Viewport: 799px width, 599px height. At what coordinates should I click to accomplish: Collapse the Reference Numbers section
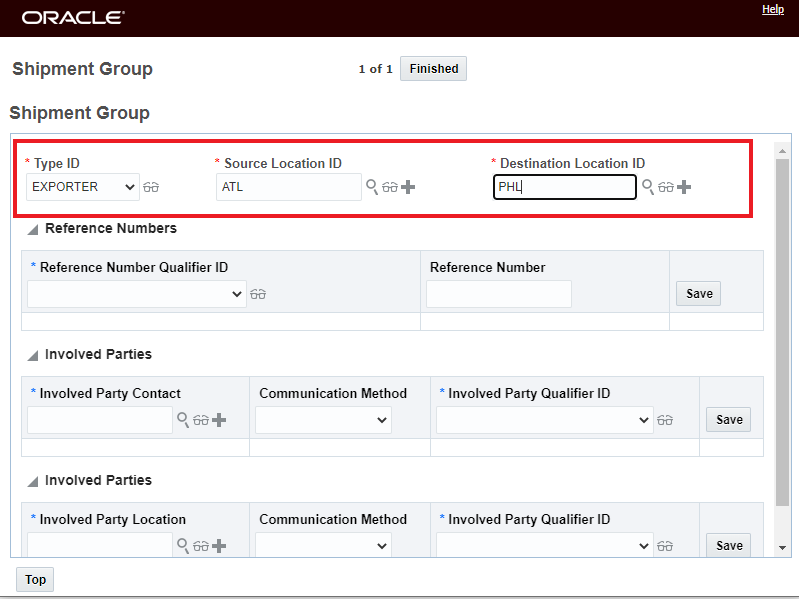tap(33, 229)
